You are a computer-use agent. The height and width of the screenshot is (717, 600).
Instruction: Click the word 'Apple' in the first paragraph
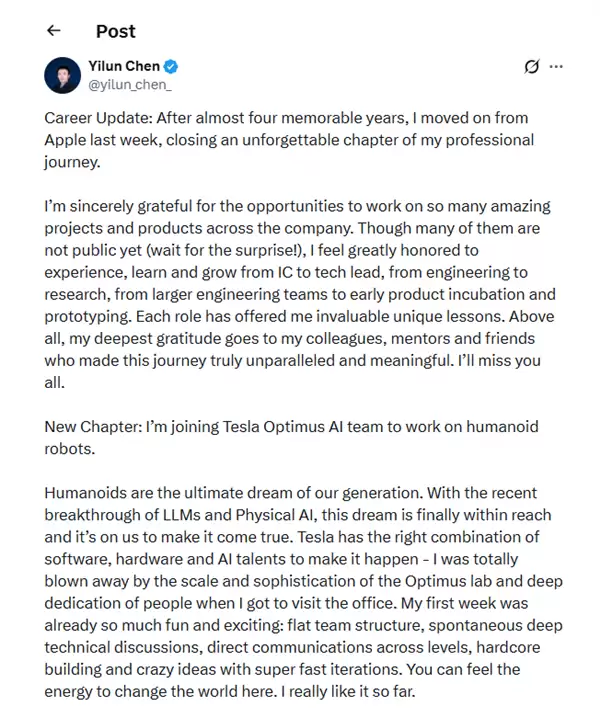point(67,140)
